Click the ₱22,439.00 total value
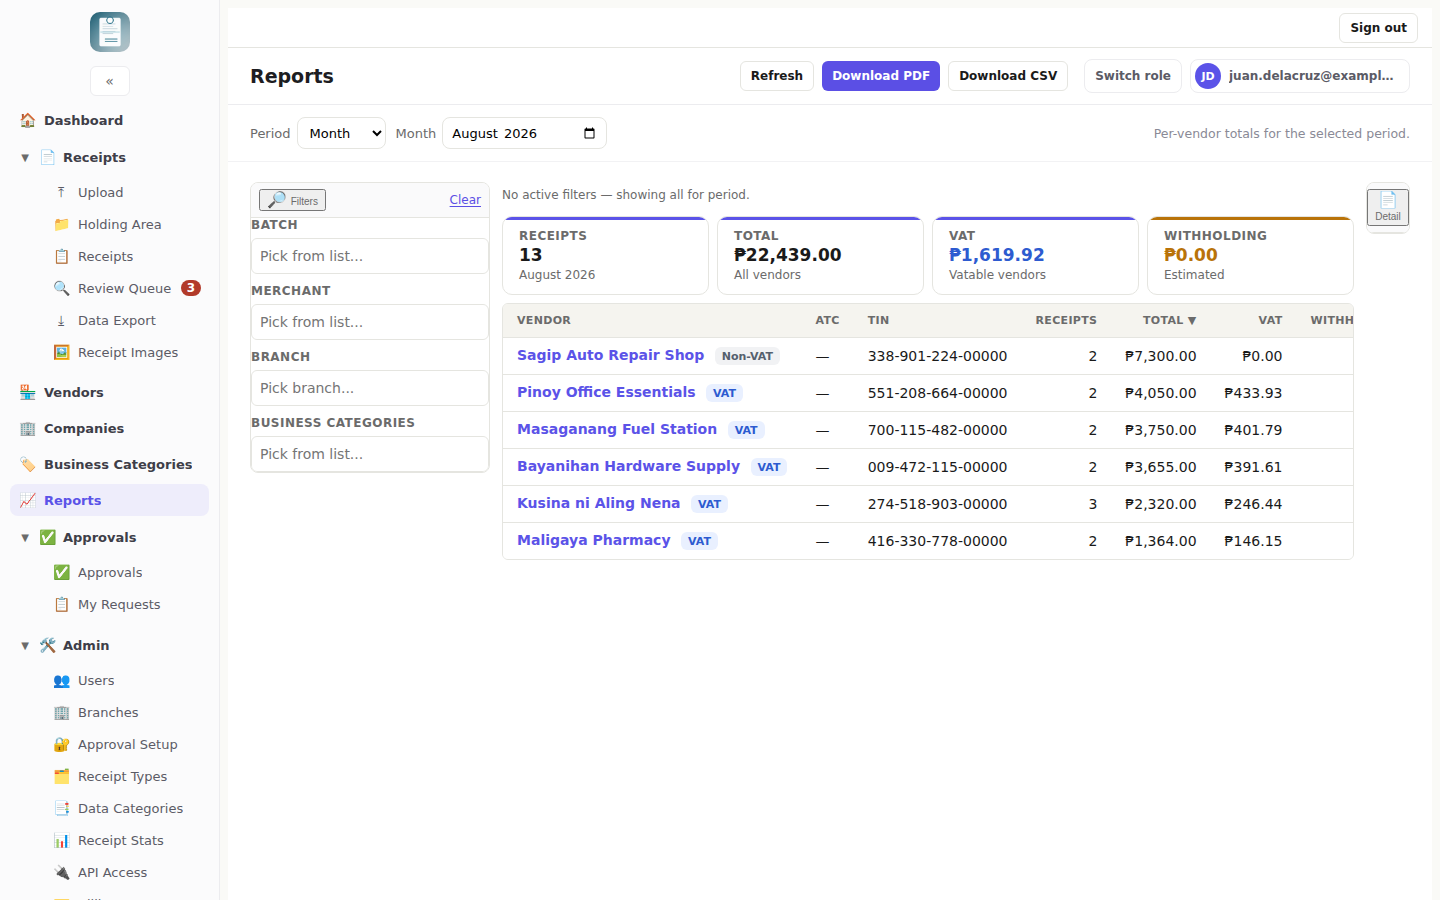1440x900 pixels. pos(788,255)
